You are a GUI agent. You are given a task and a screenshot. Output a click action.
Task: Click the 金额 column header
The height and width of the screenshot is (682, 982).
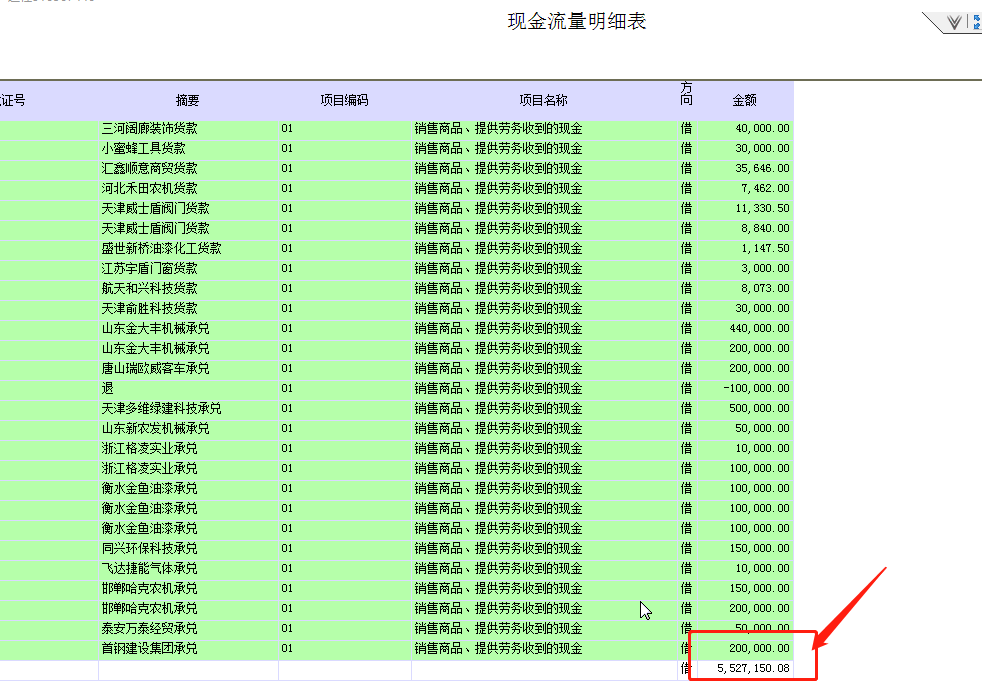(x=745, y=100)
